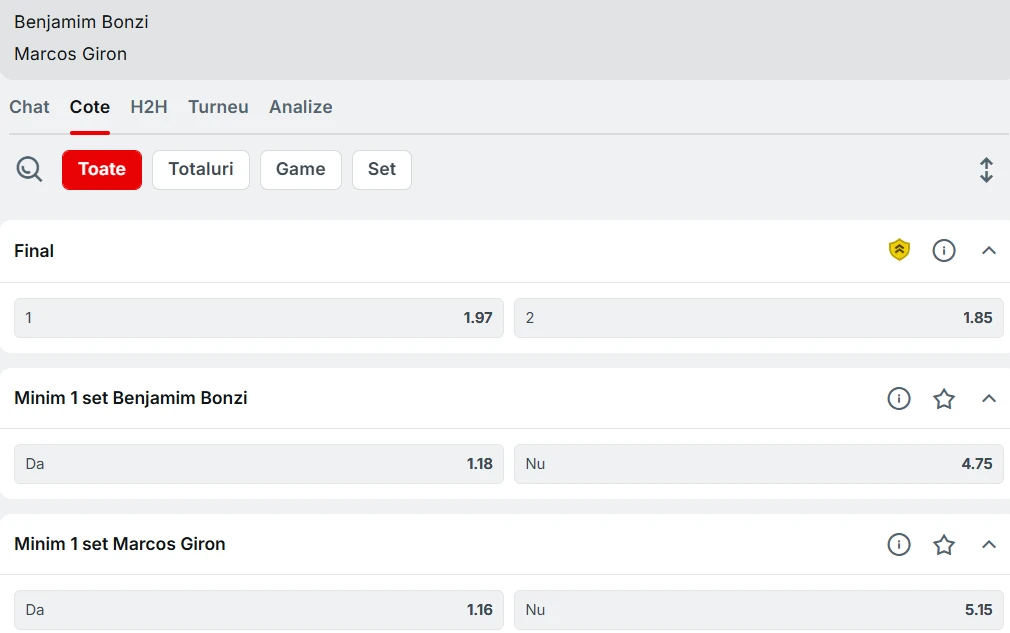Viewport: 1010px width, 633px height.
Task: Star the Minim 1 set Marcos Giron market
Action: pos(944,545)
